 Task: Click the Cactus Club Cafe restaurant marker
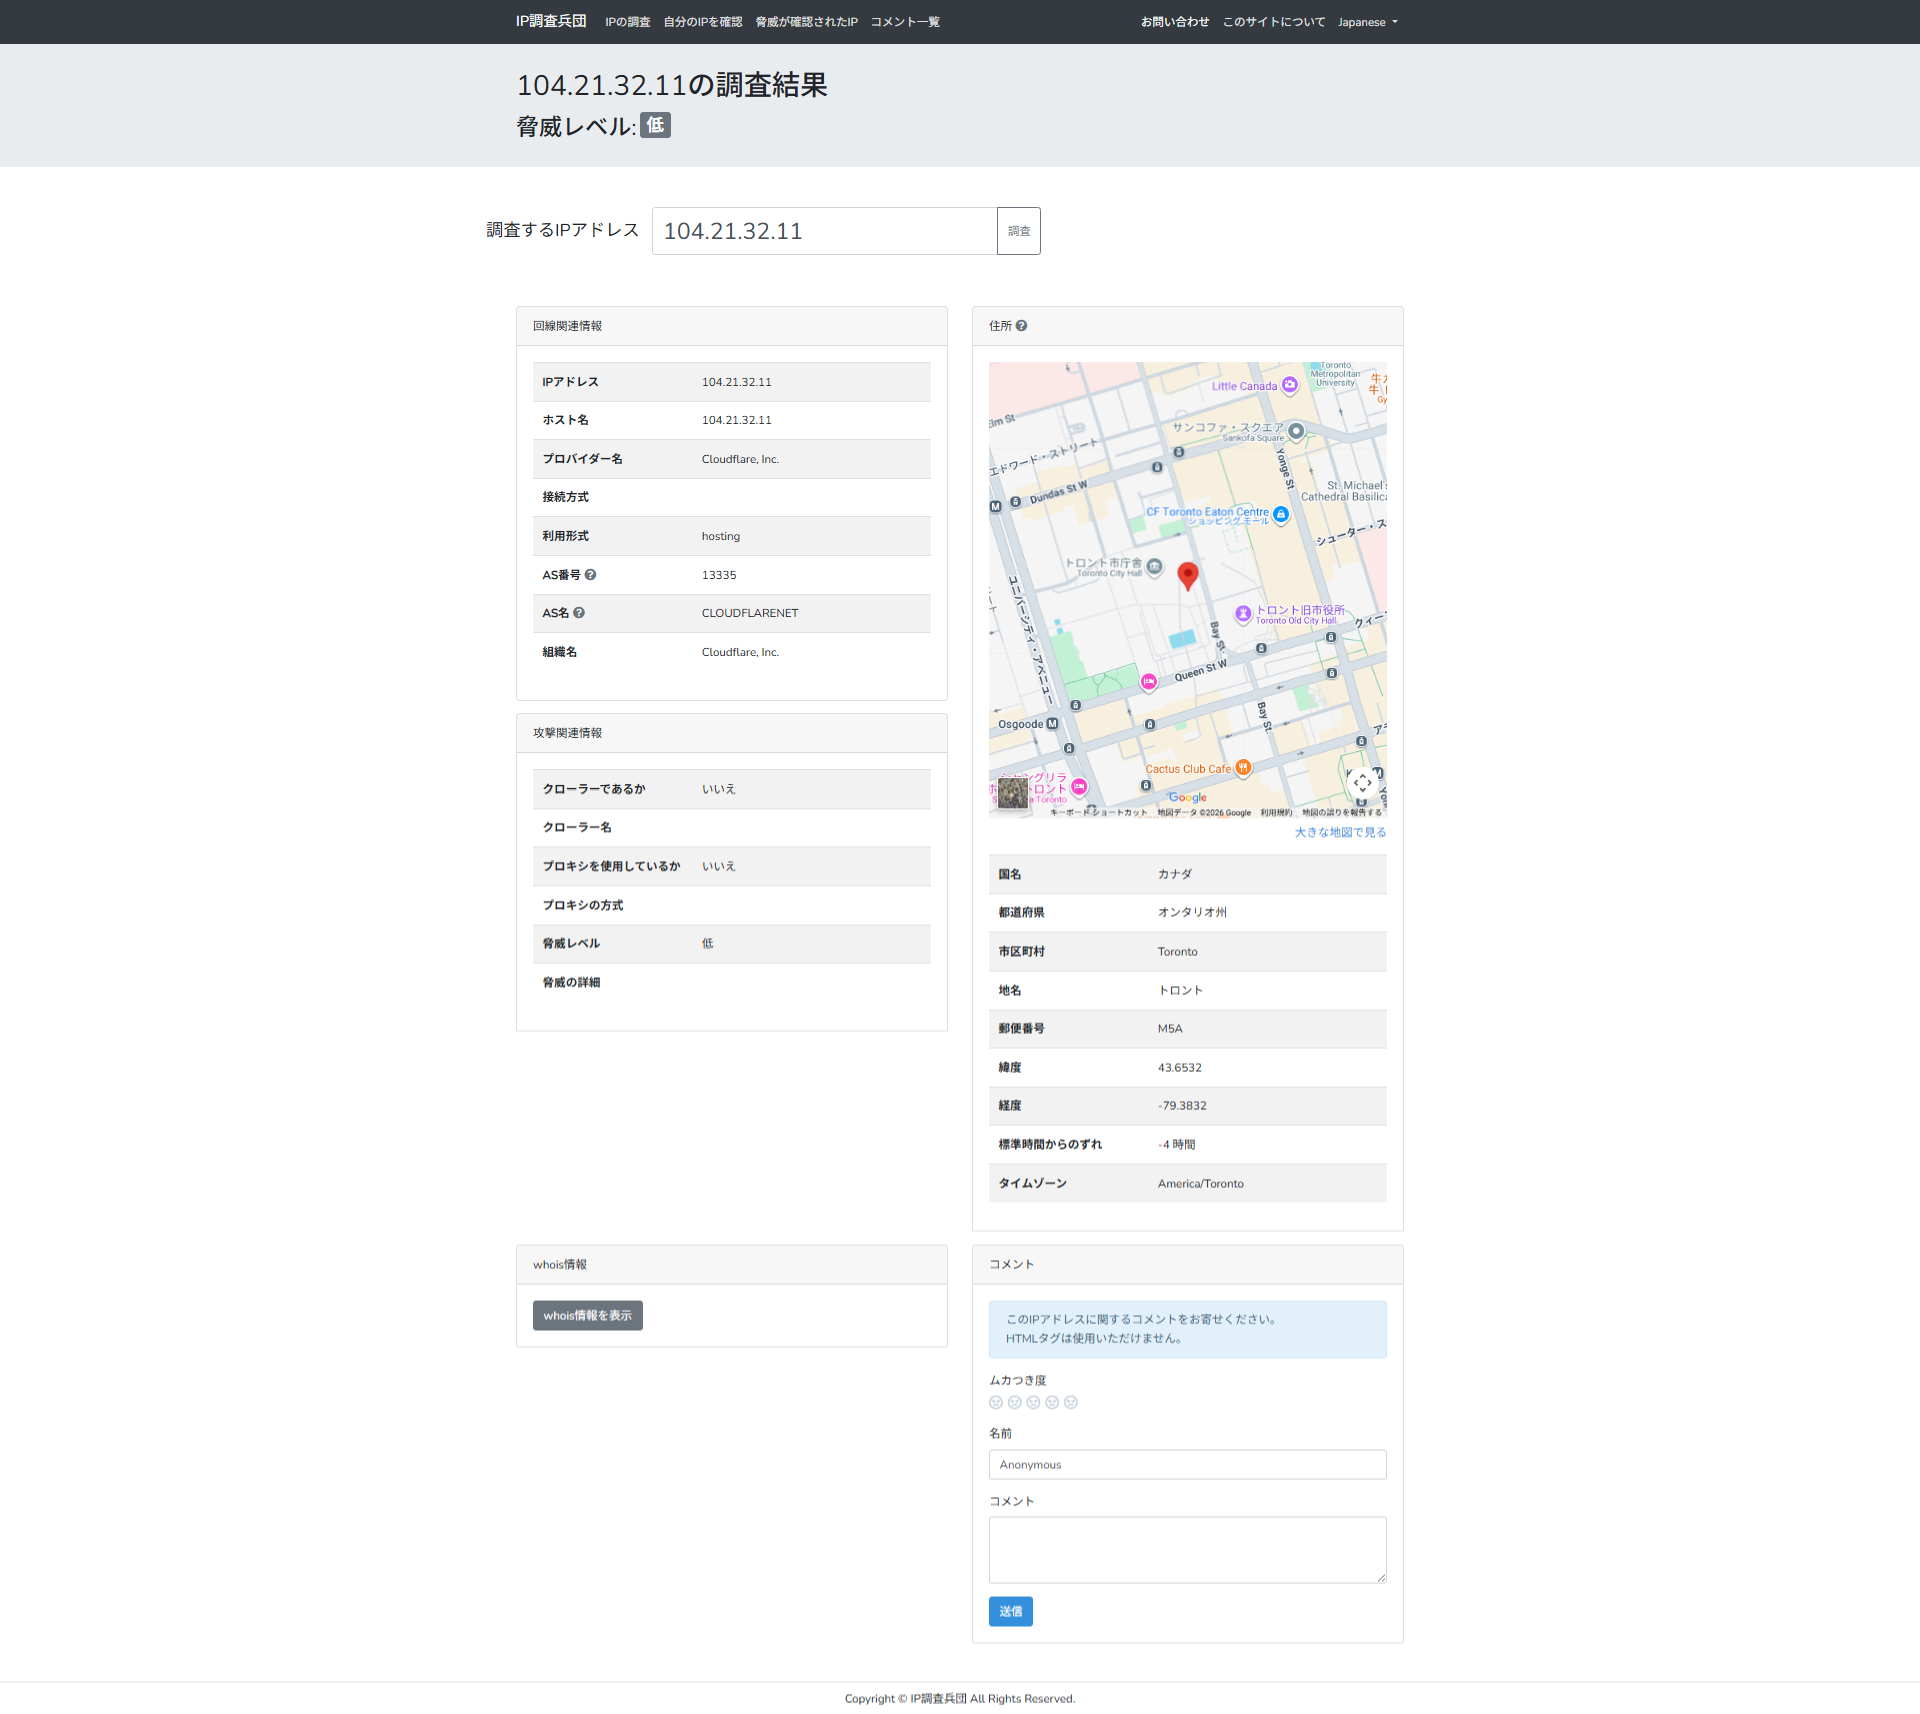[1243, 768]
